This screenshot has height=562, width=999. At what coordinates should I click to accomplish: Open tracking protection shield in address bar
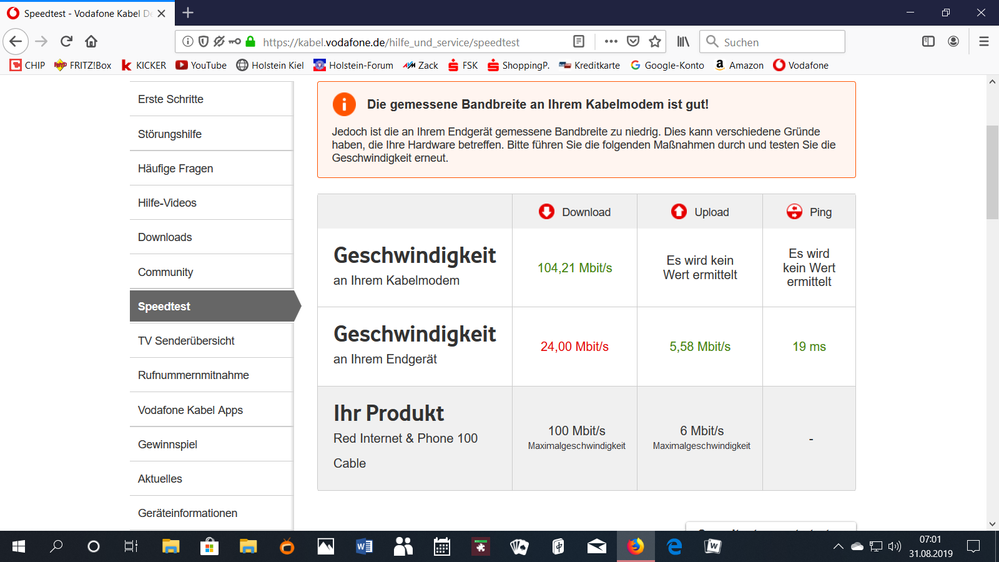pyautogui.click(x=203, y=42)
